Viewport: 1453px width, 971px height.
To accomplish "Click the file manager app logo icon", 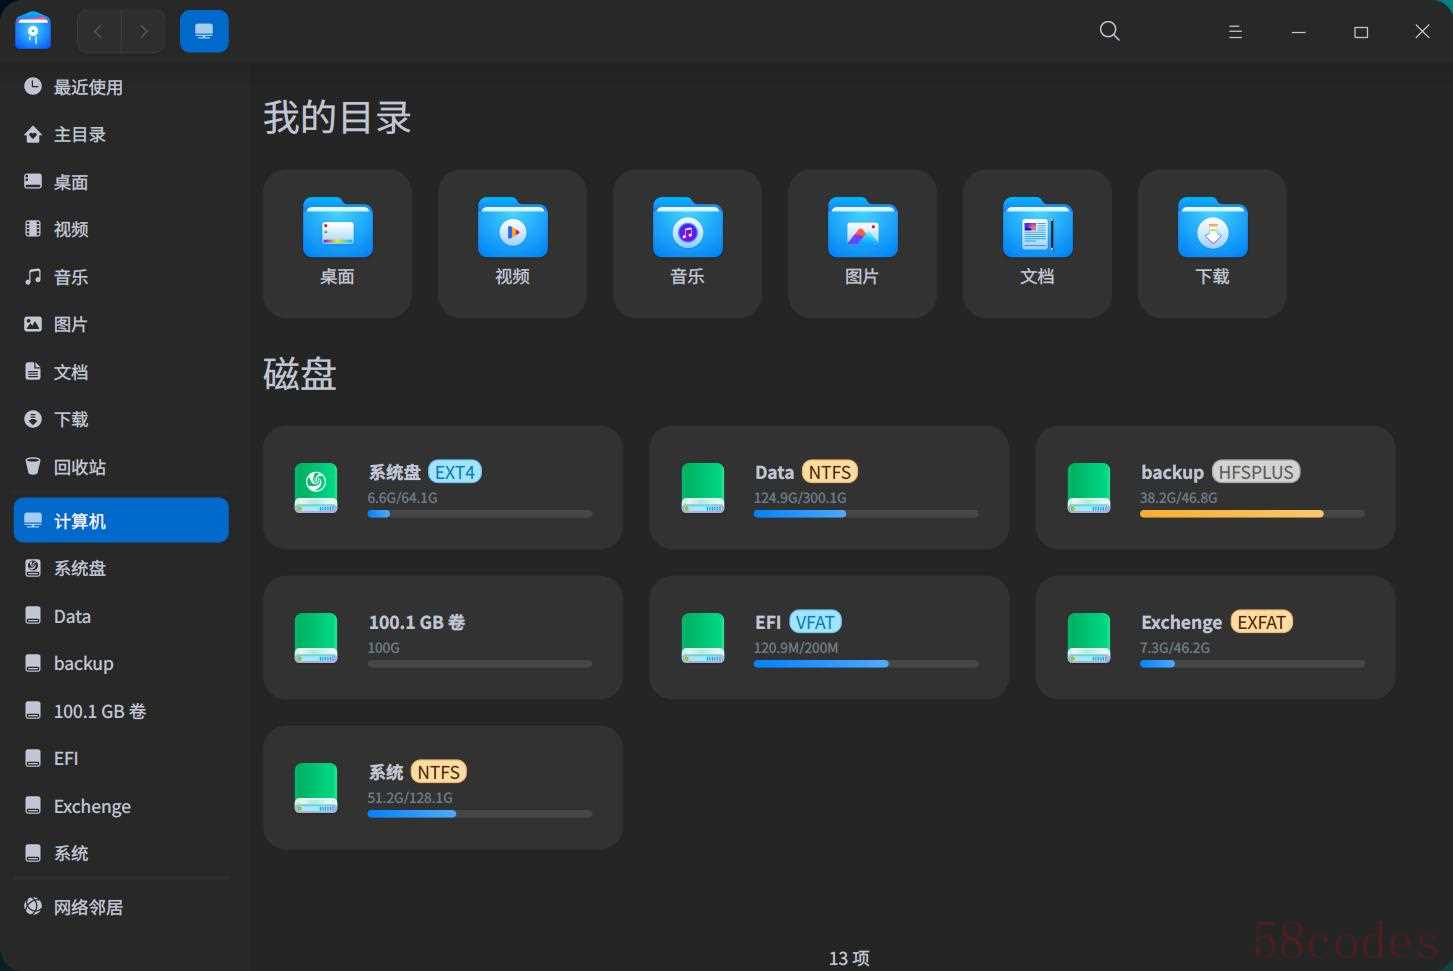I will (33, 31).
